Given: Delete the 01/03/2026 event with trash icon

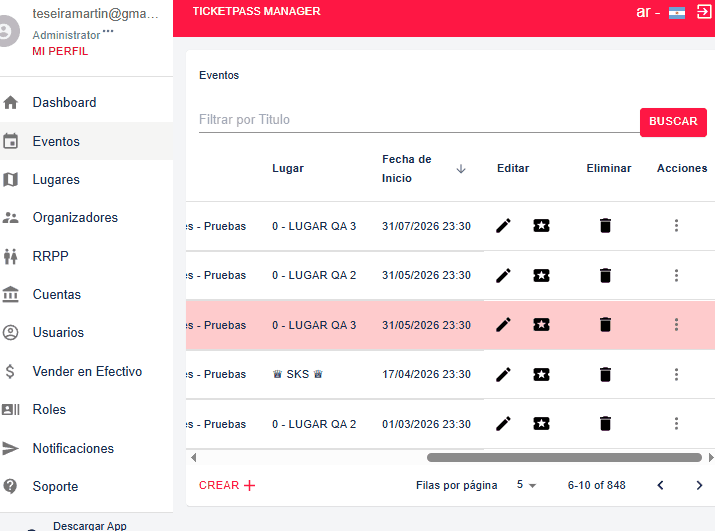Looking at the screenshot, I should point(605,423).
